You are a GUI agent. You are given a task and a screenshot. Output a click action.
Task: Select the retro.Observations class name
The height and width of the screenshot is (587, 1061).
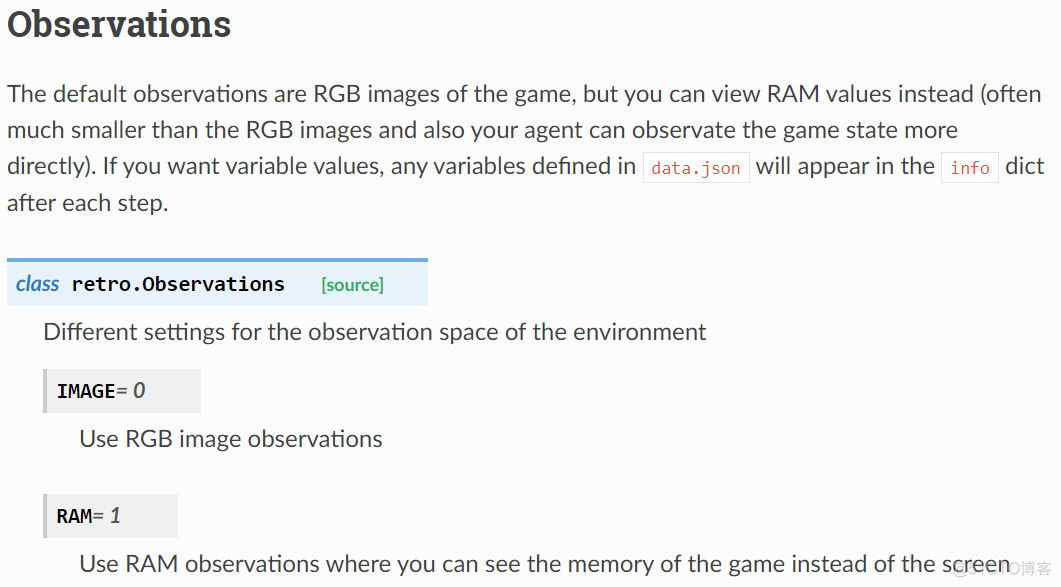pyautogui.click(x=178, y=284)
